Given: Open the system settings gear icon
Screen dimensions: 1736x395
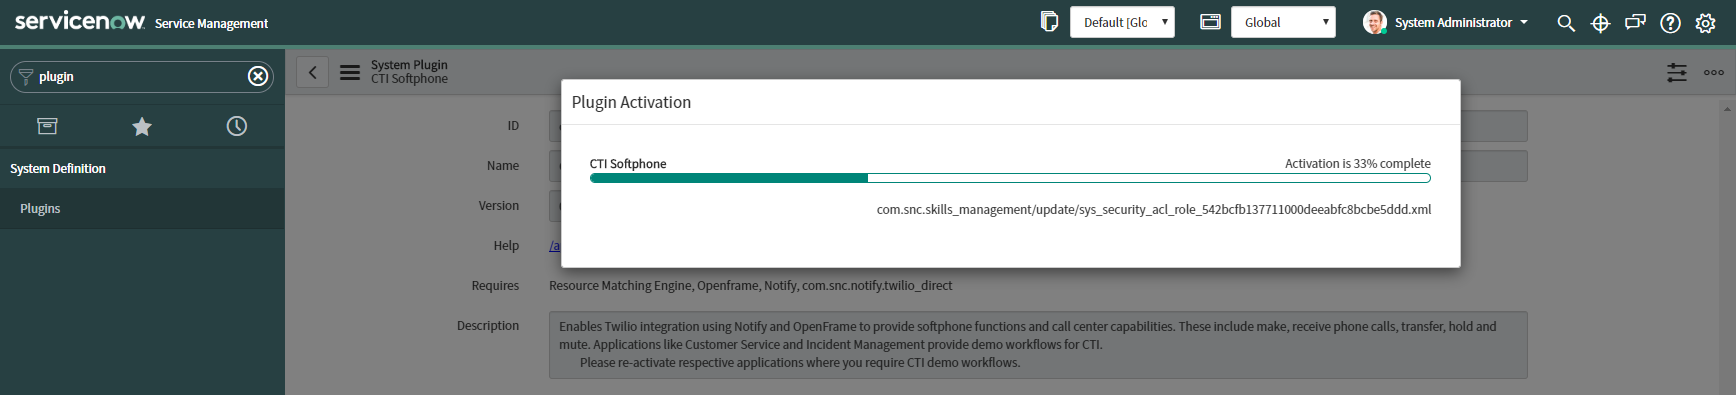Looking at the screenshot, I should (x=1705, y=23).
